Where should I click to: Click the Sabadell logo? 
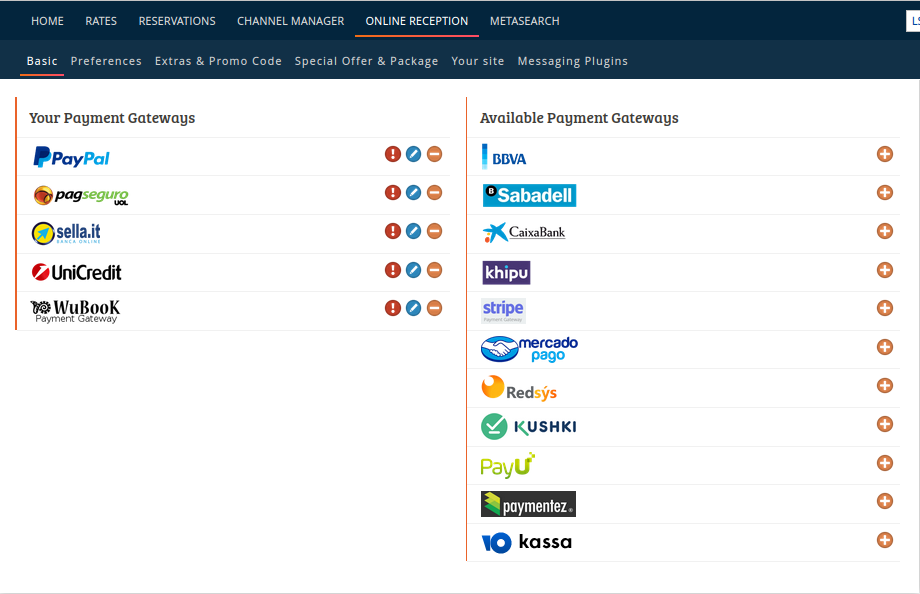[x=529, y=195]
